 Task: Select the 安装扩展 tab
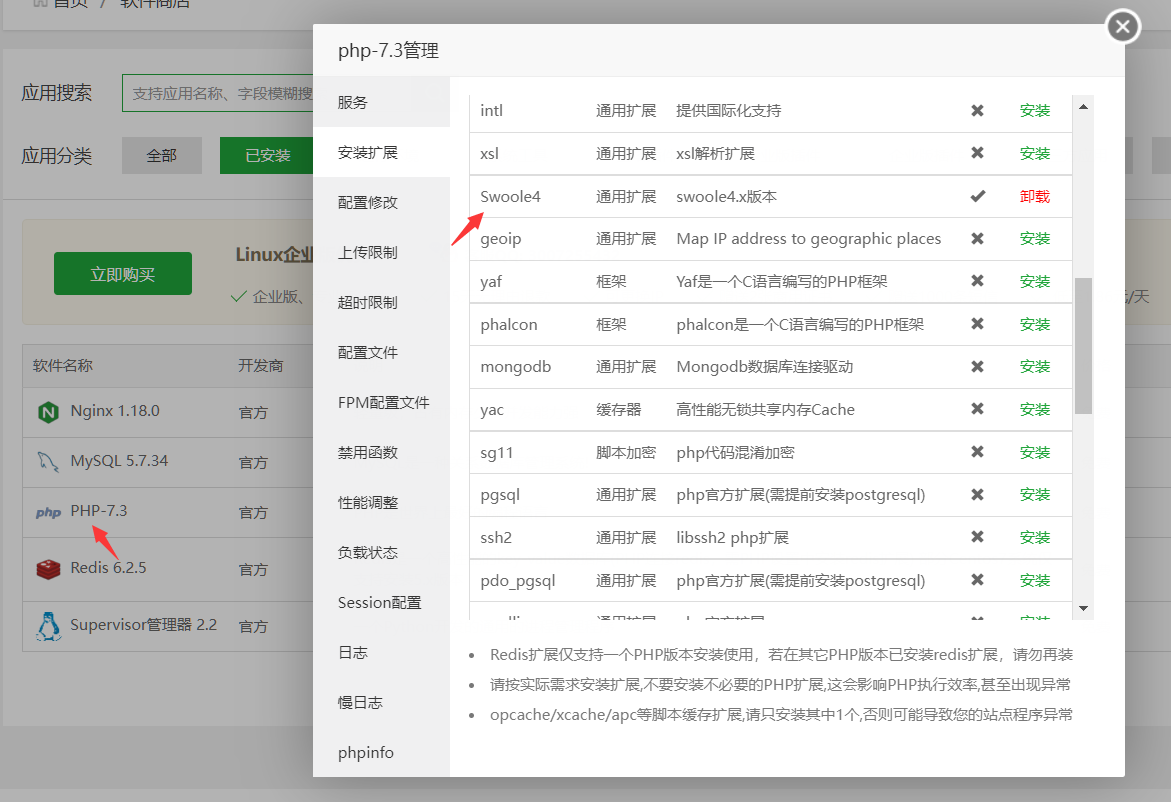click(x=382, y=152)
